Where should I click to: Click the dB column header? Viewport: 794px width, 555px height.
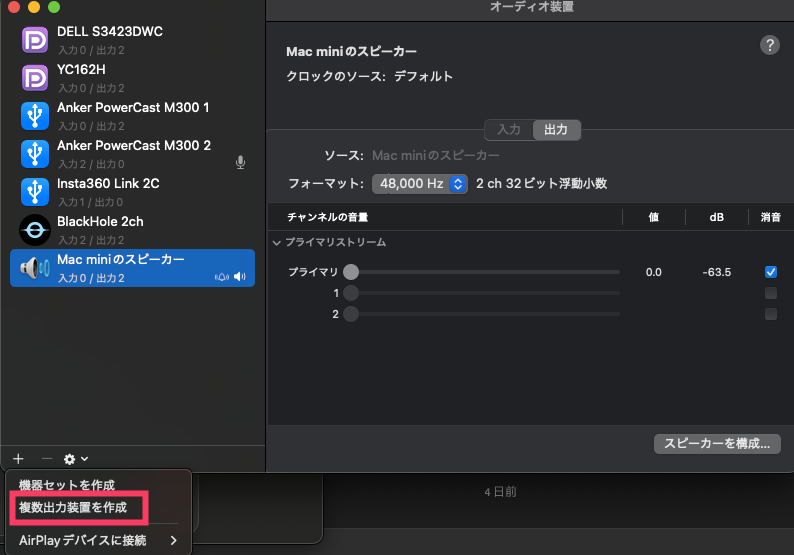click(x=717, y=217)
